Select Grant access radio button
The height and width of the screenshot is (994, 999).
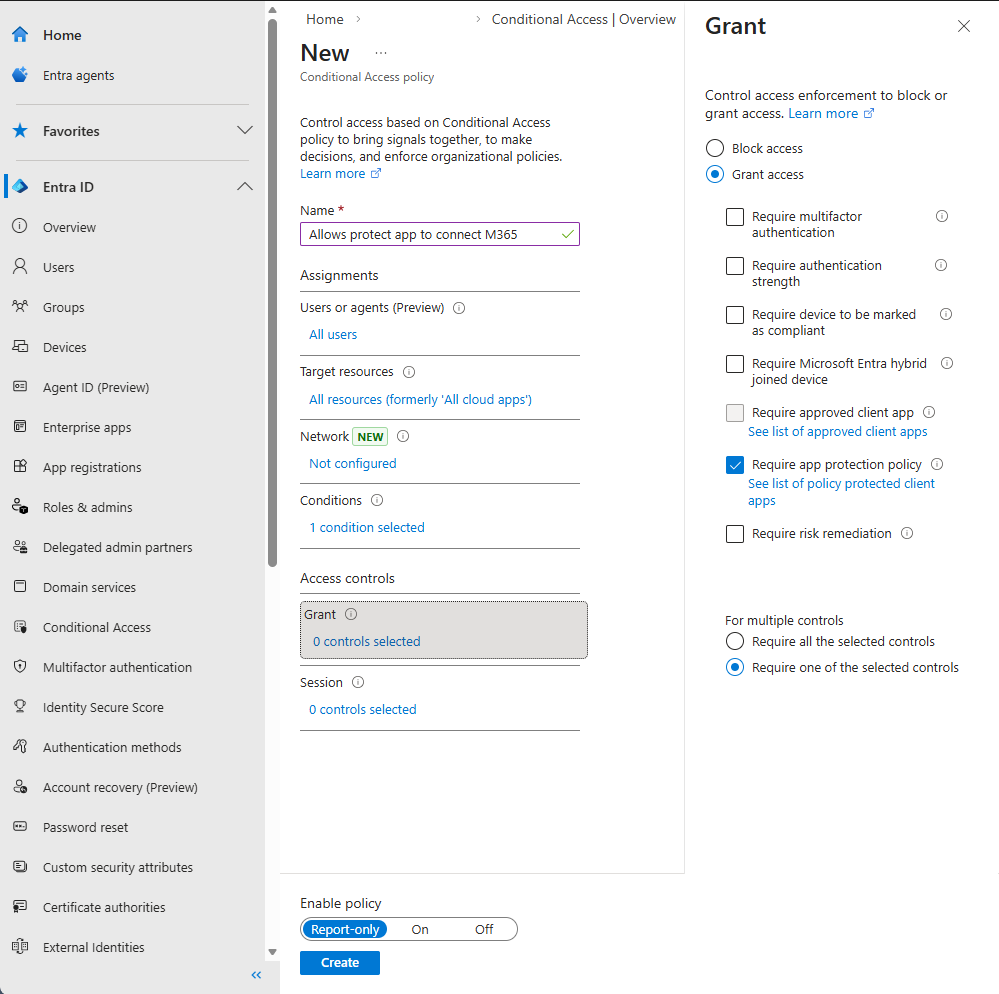[715, 175]
